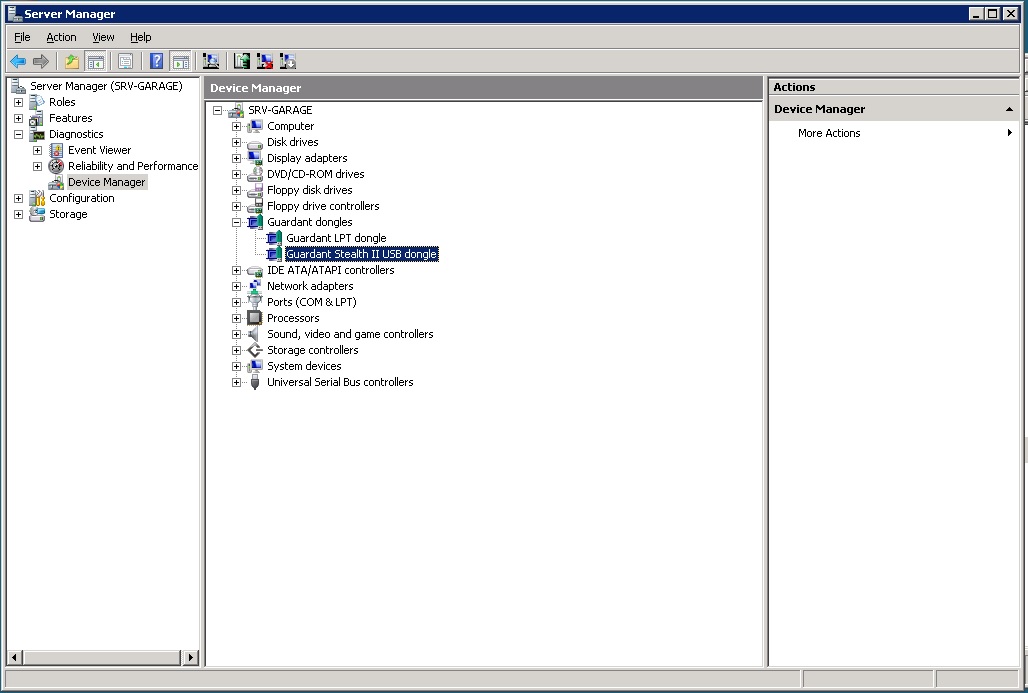Open the View menu
This screenshot has width=1028, height=693.
pos(103,37)
